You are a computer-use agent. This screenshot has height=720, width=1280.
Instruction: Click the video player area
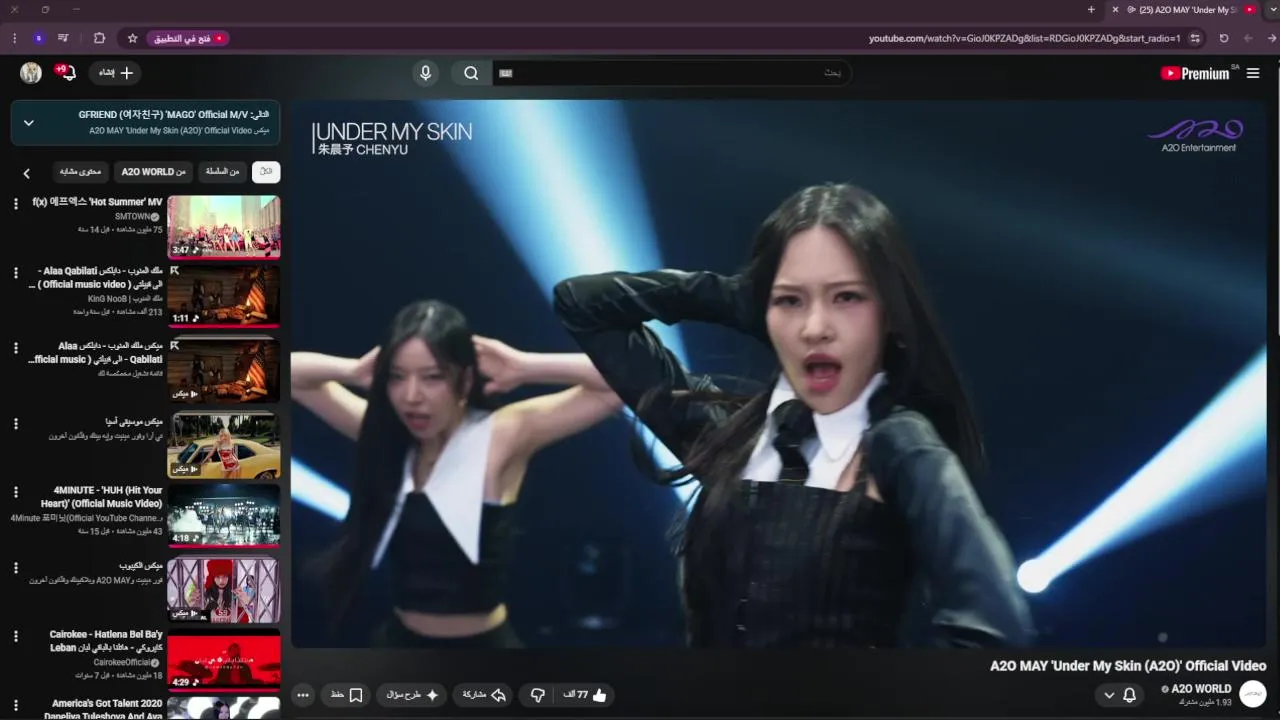pos(780,374)
